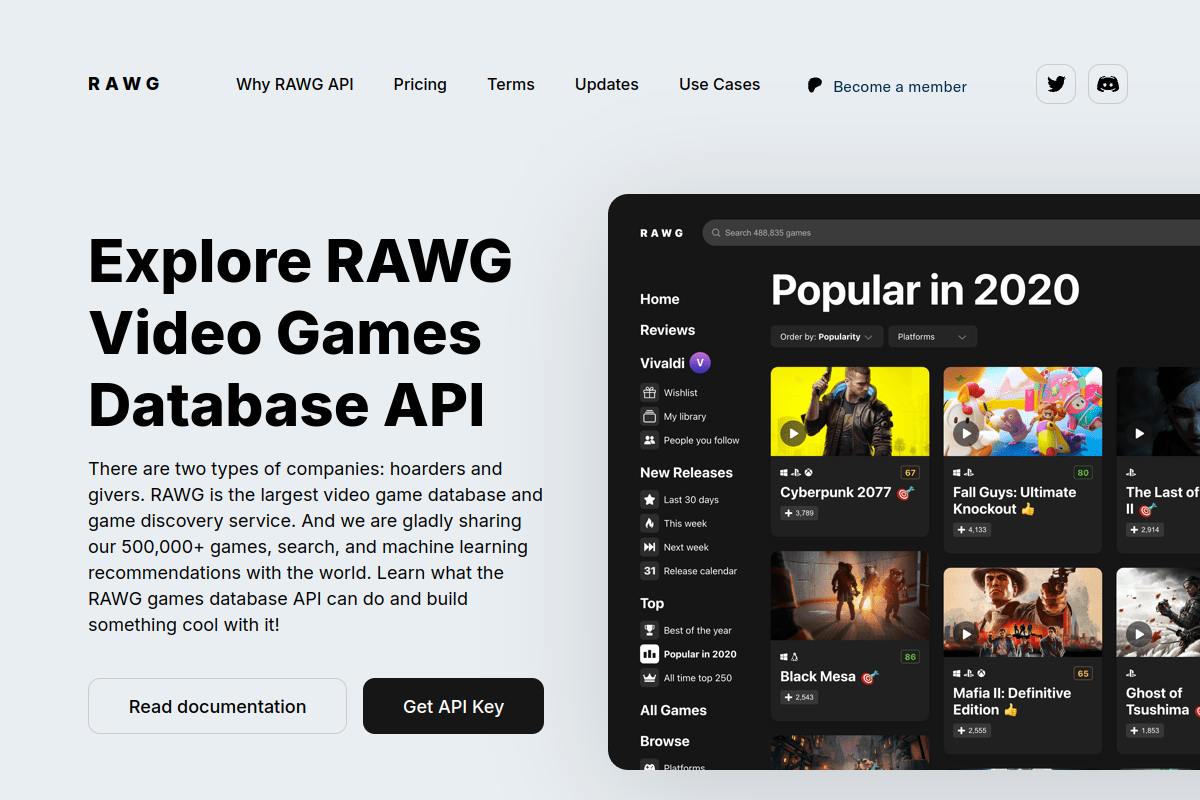Click the This week flame icon
The height and width of the screenshot is (800, 1200).
coord(649,523)
